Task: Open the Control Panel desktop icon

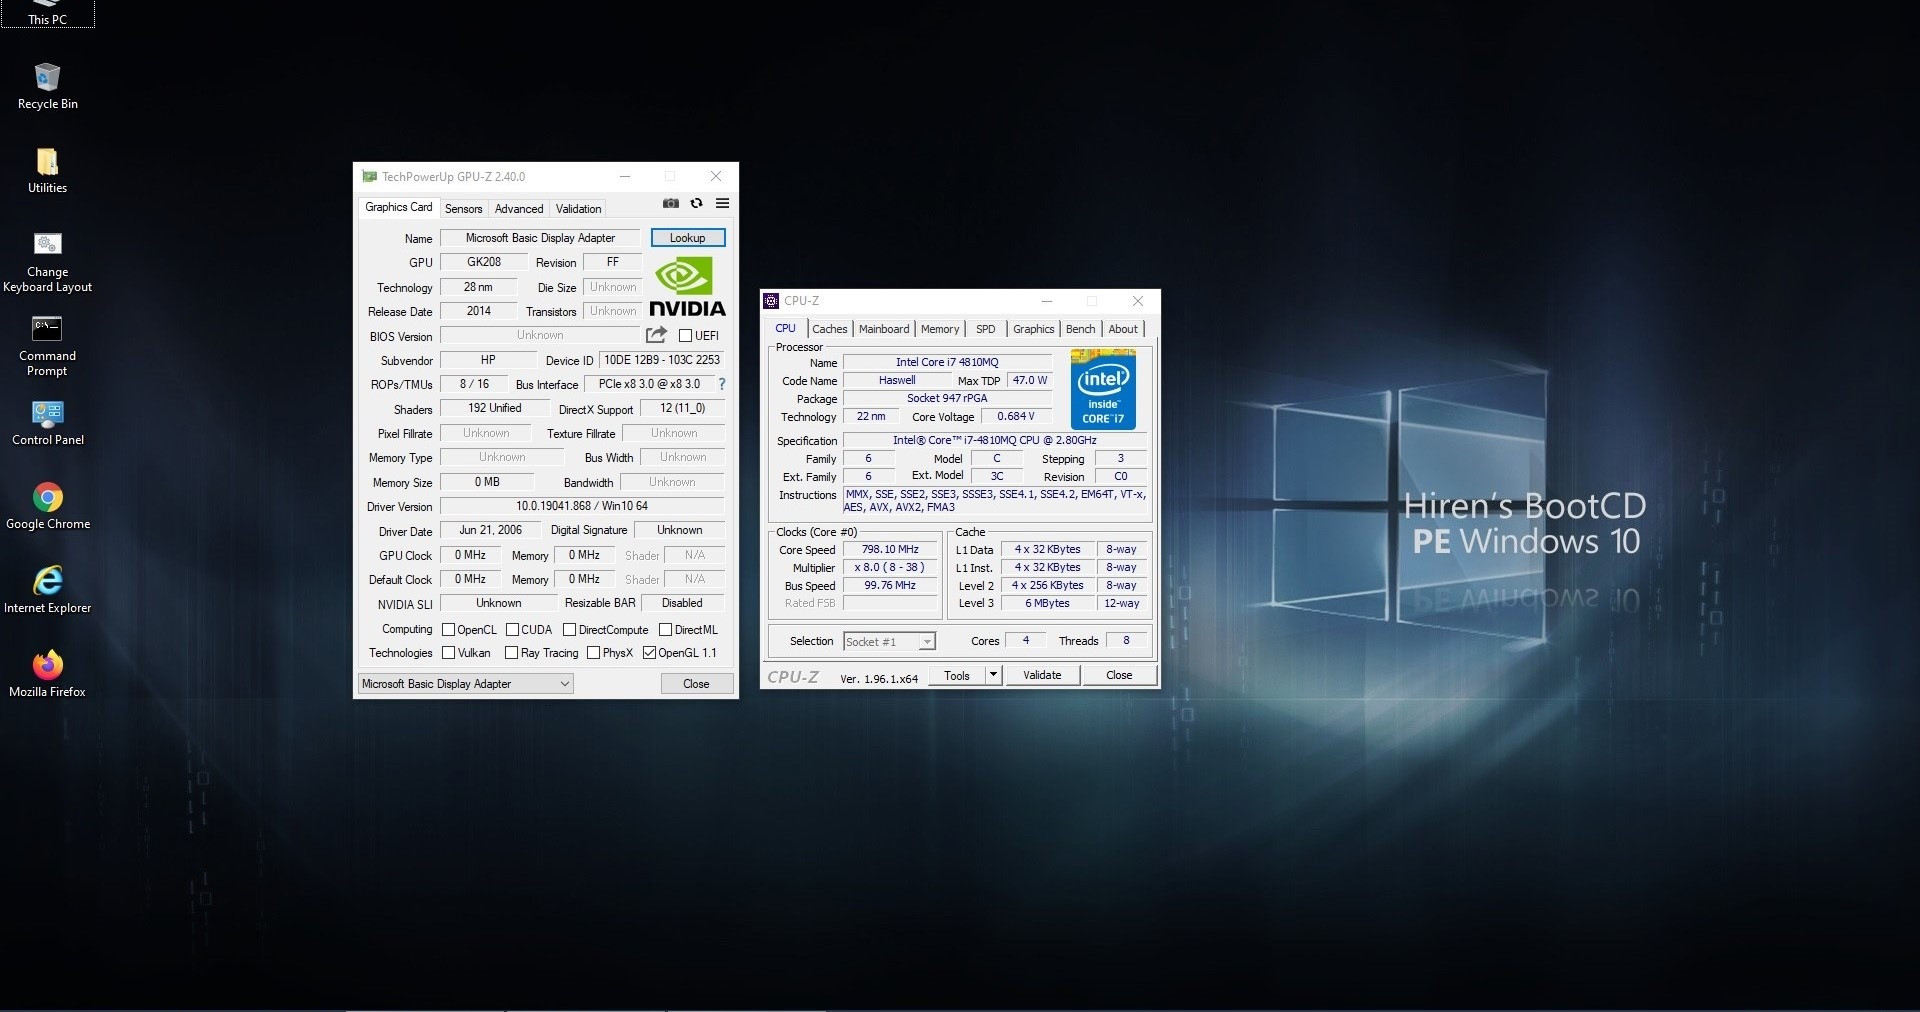Action: coord(47,423)
